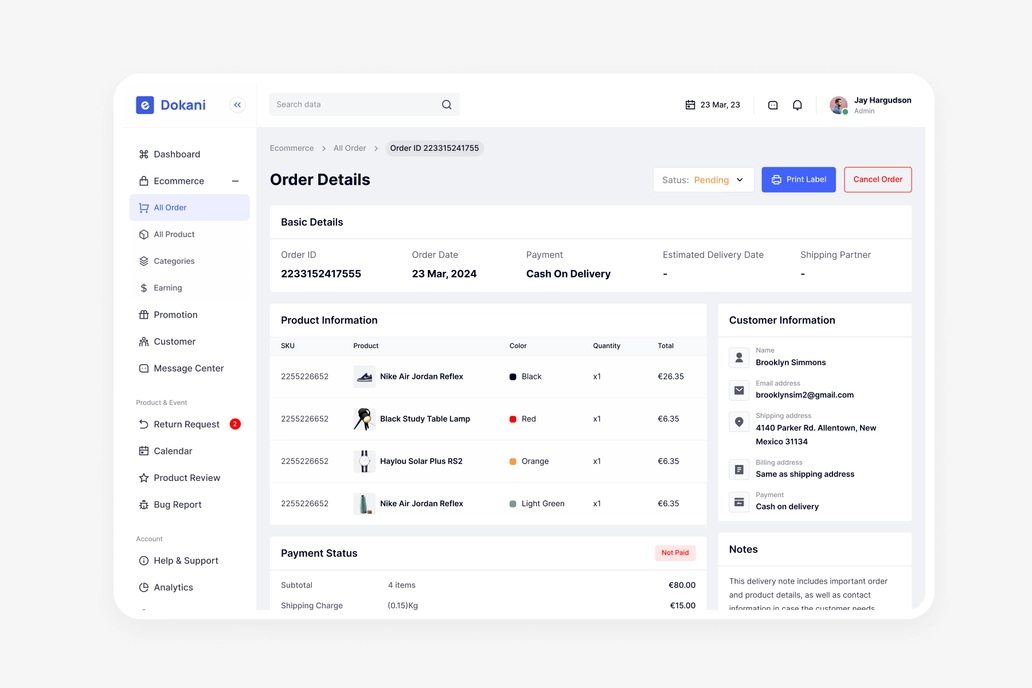Click the Dokani logo icon
This screenshot has height=688, width=1032.
pos(145,105)
